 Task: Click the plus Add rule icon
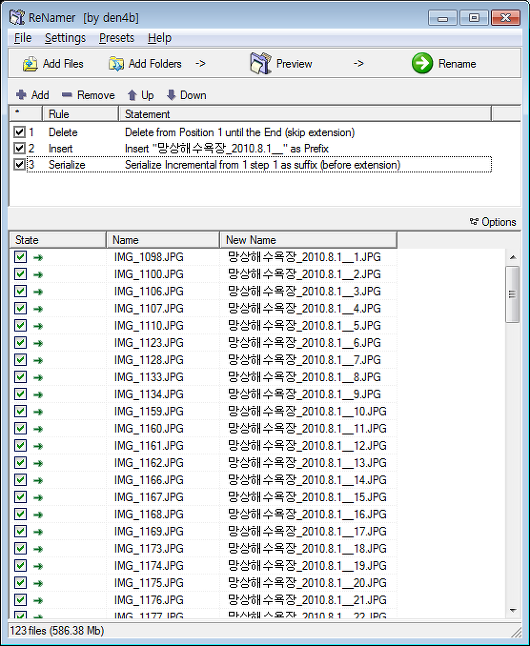21,95
